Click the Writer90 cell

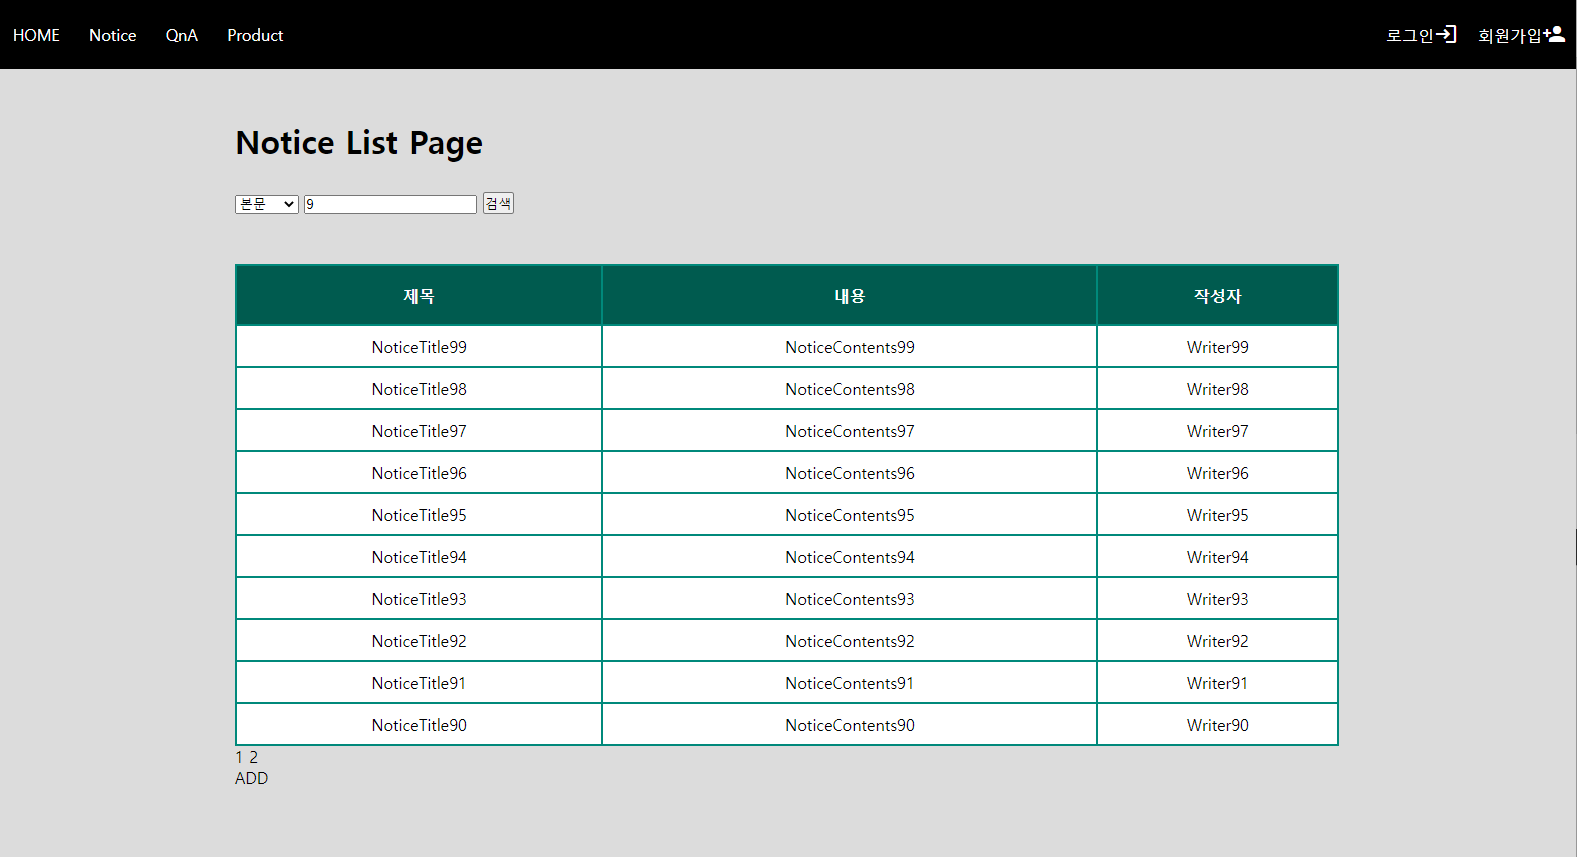click(x=1217, y=725)
